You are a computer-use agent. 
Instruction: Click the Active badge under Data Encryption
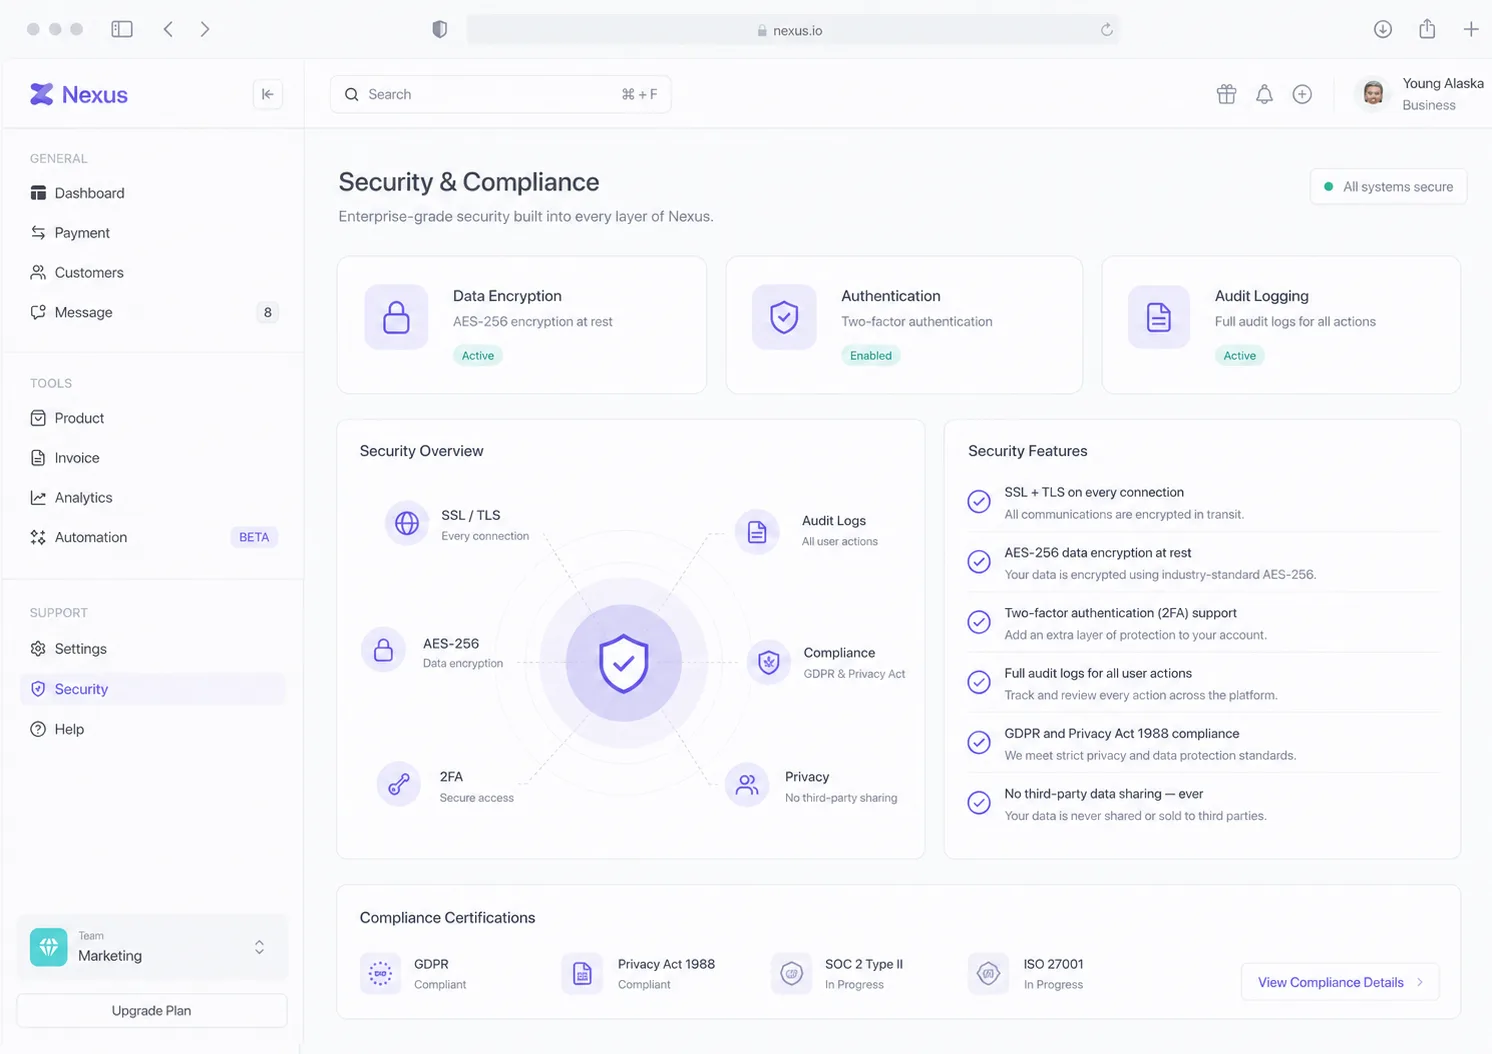click(x=478, y=355)
